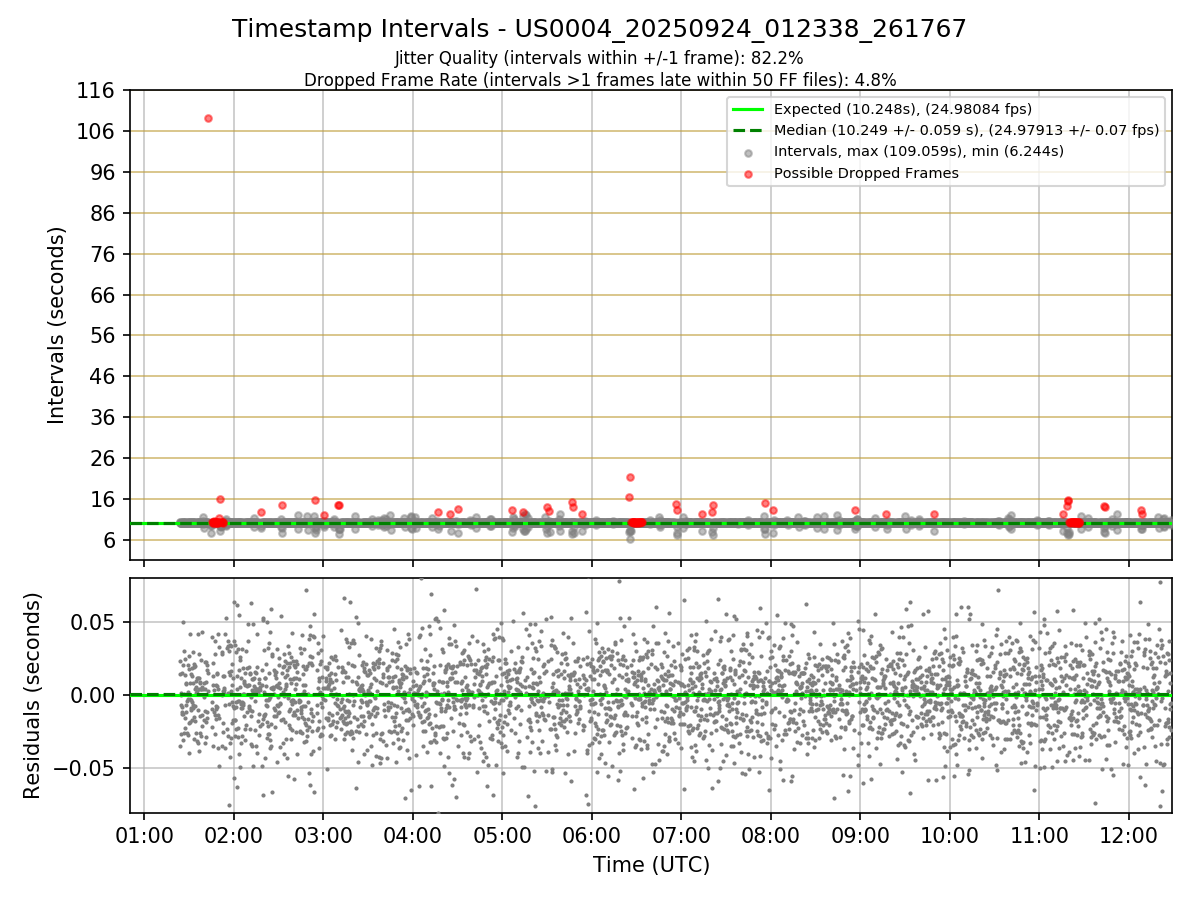
Task: Click y-axis tick label '6'
Action: (110, 541)
